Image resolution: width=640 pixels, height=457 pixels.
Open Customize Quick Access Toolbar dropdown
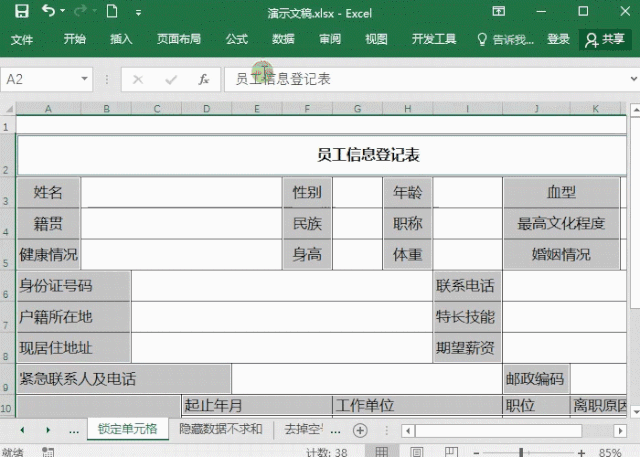click(138, 13)
